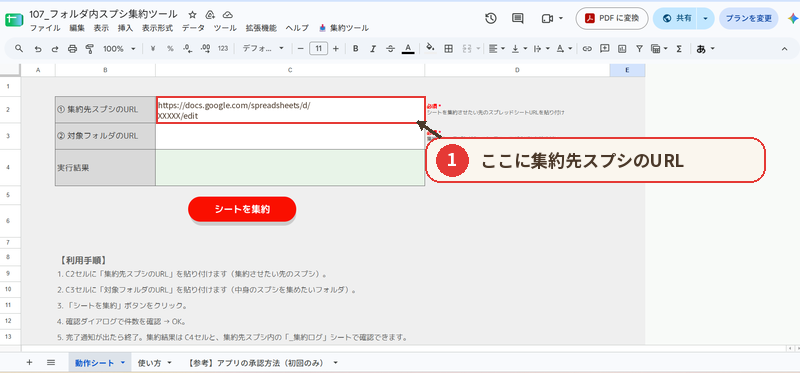Image resolution: width=800 pixels, height=373 pixels.
Task: Open the share options dropdown arrow
Action: click(706, 18)
